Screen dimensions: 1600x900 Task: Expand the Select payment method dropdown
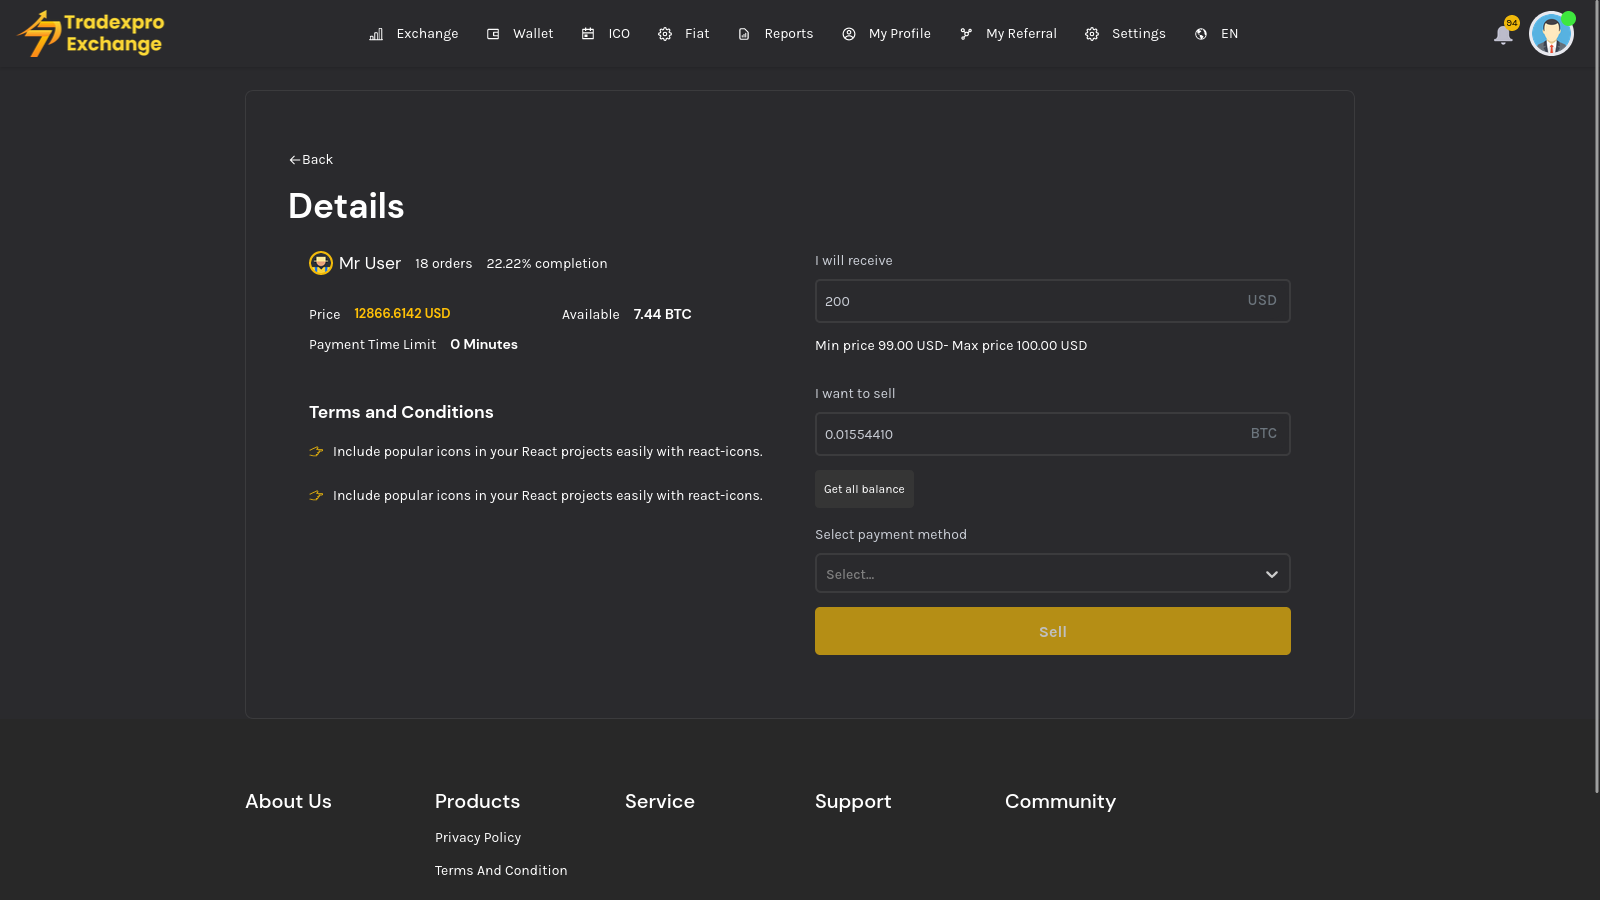[x=1040, y=574]
